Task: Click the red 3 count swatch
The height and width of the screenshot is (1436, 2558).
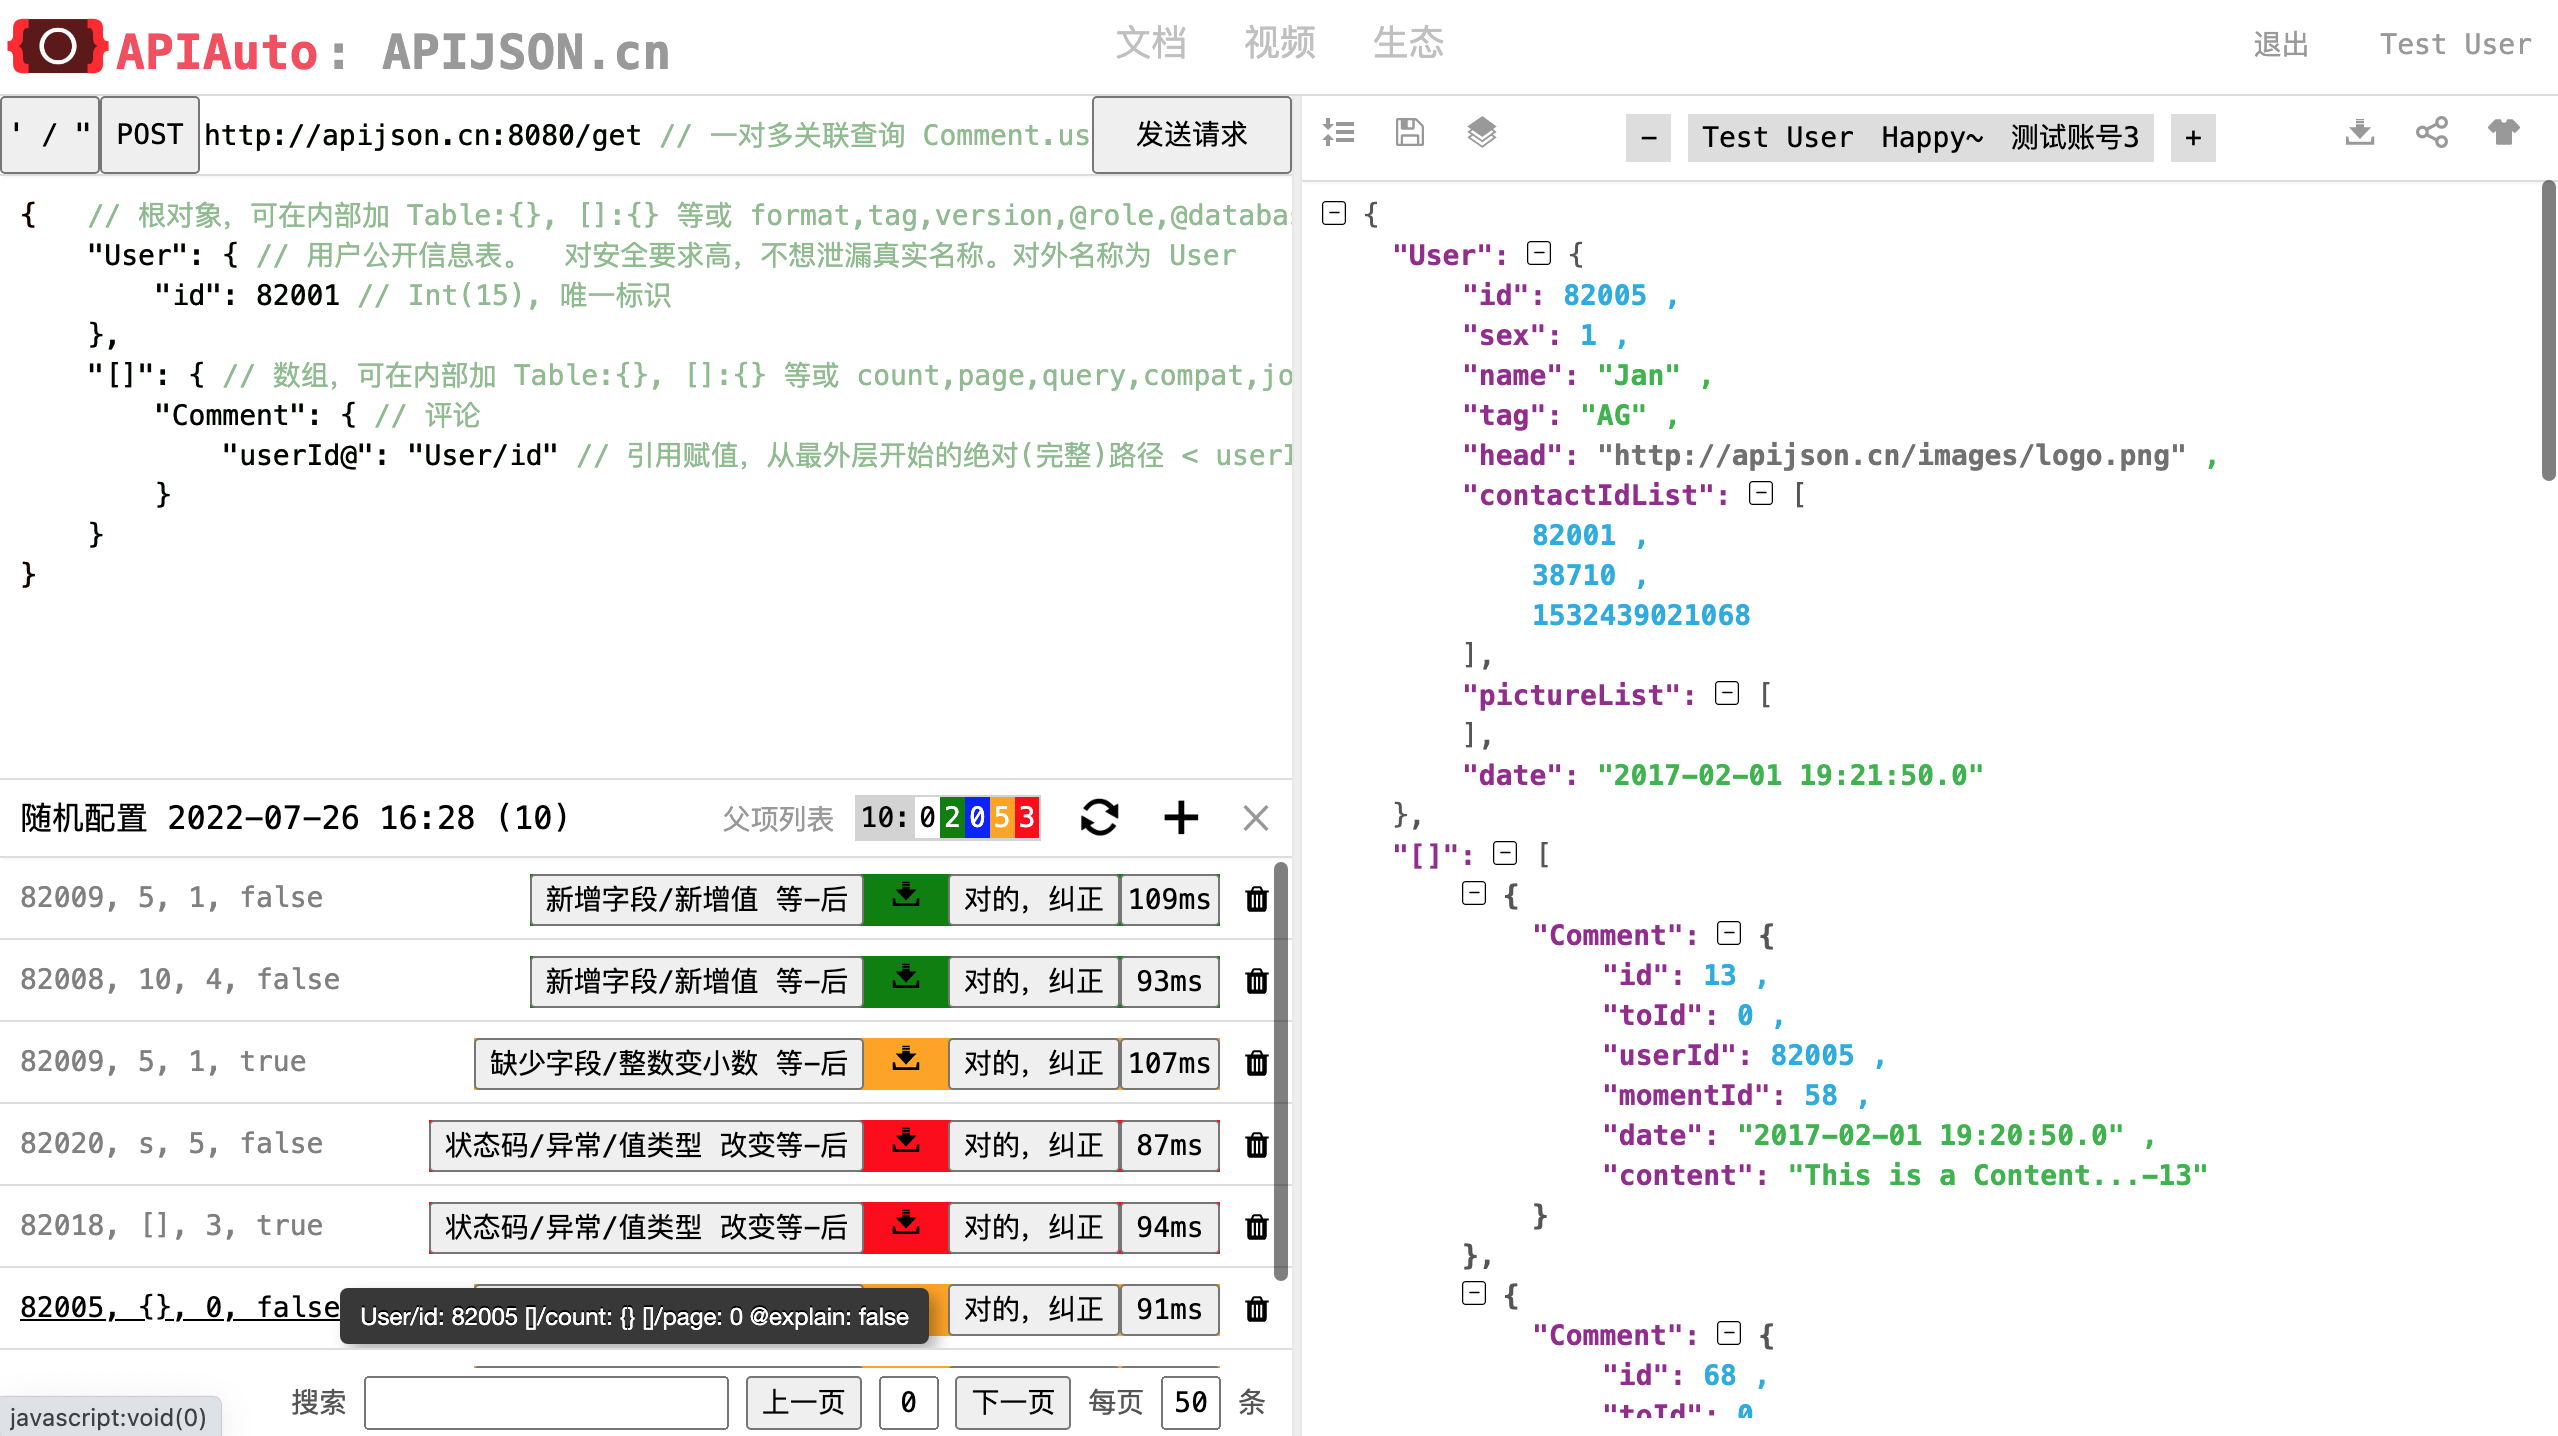Action: pyautogui.click(x=1026, y=817)
